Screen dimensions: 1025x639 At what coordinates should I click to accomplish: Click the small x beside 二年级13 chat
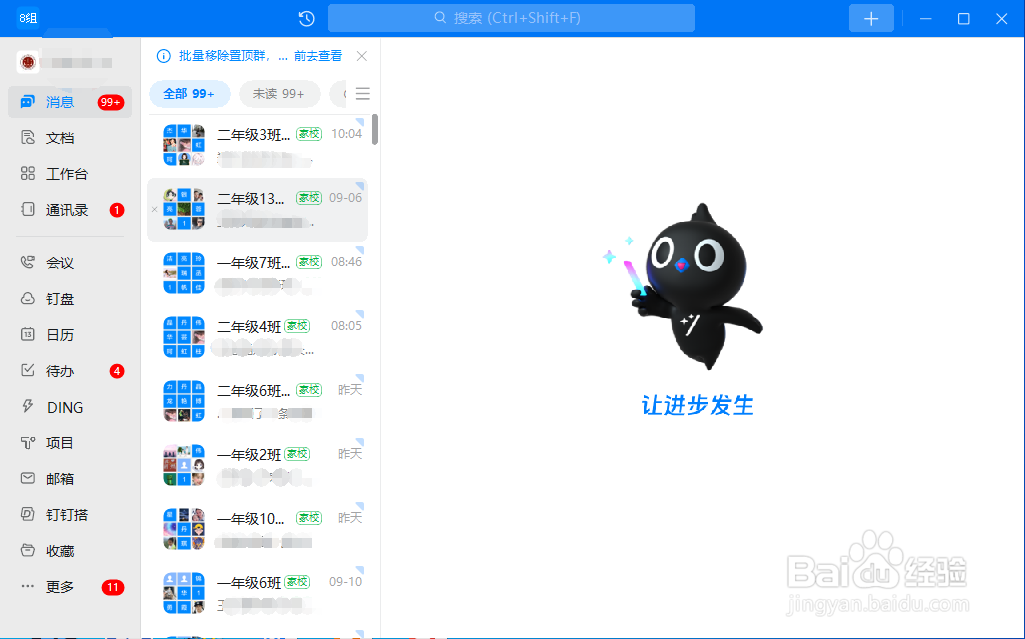[154, 210]
